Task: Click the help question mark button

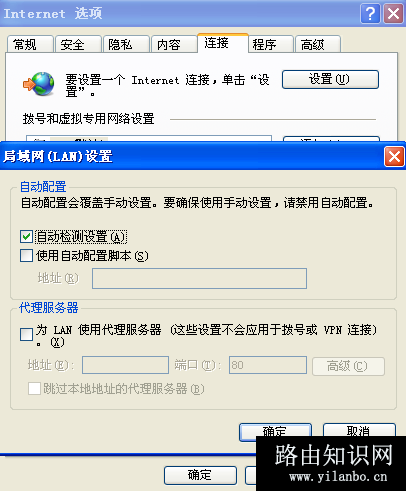Action: click(x=370, y=14)
